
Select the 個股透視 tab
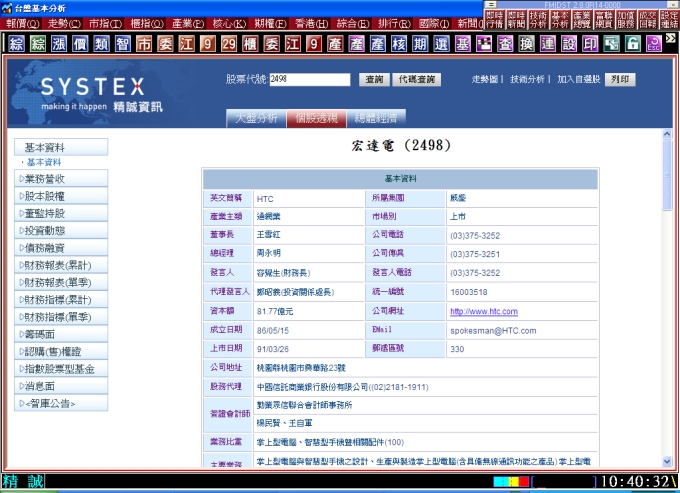[316, 118]
